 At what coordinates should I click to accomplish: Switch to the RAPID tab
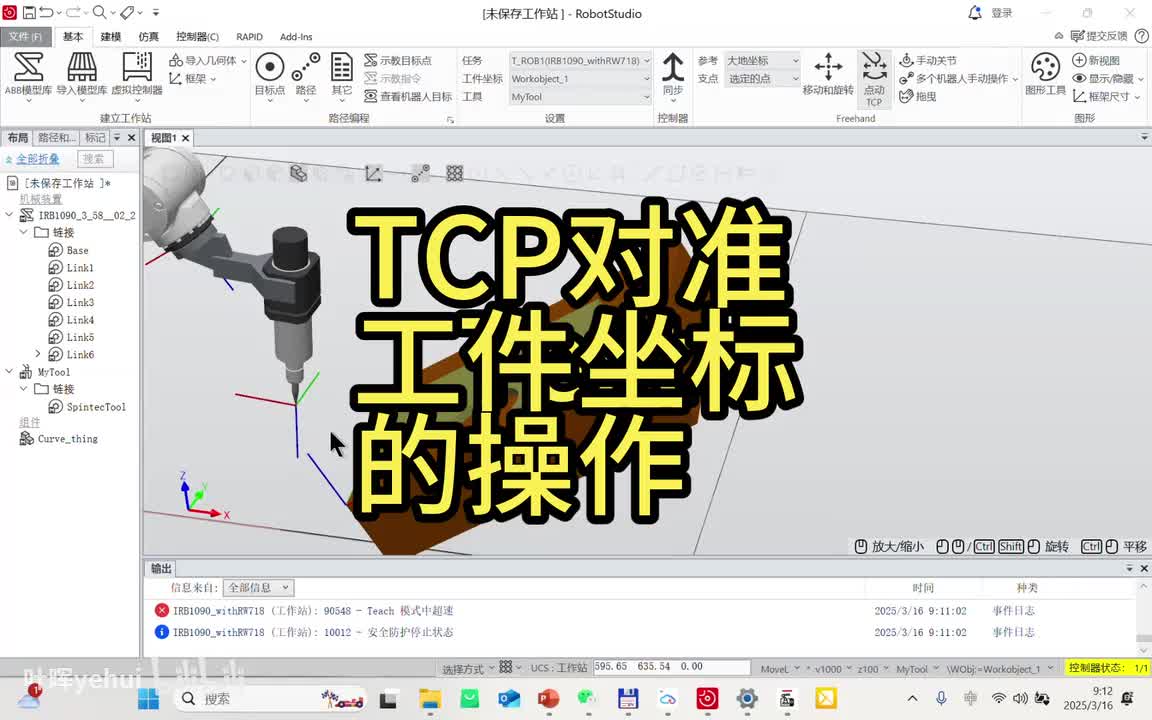pyautogui.click(x=249, y=37)
